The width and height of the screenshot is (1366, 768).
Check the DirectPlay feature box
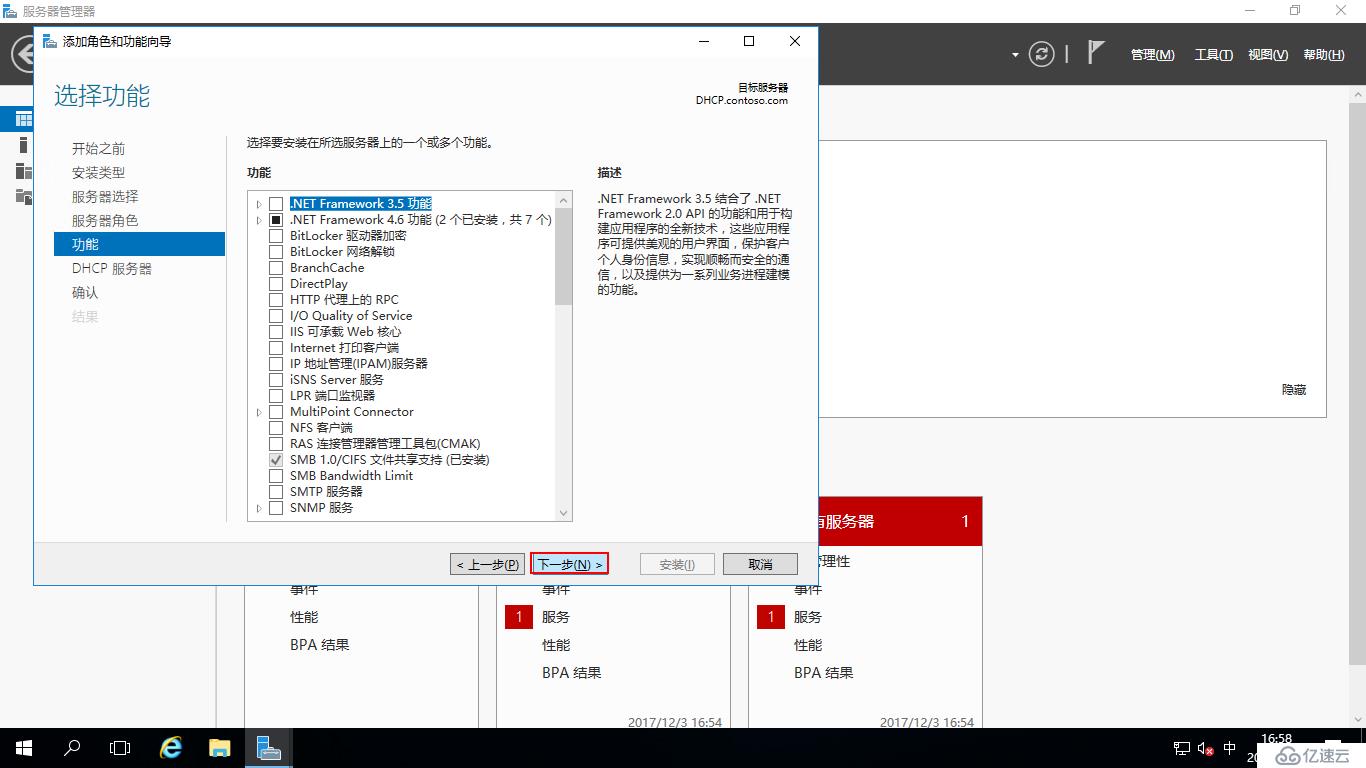(x=276, y=284)
